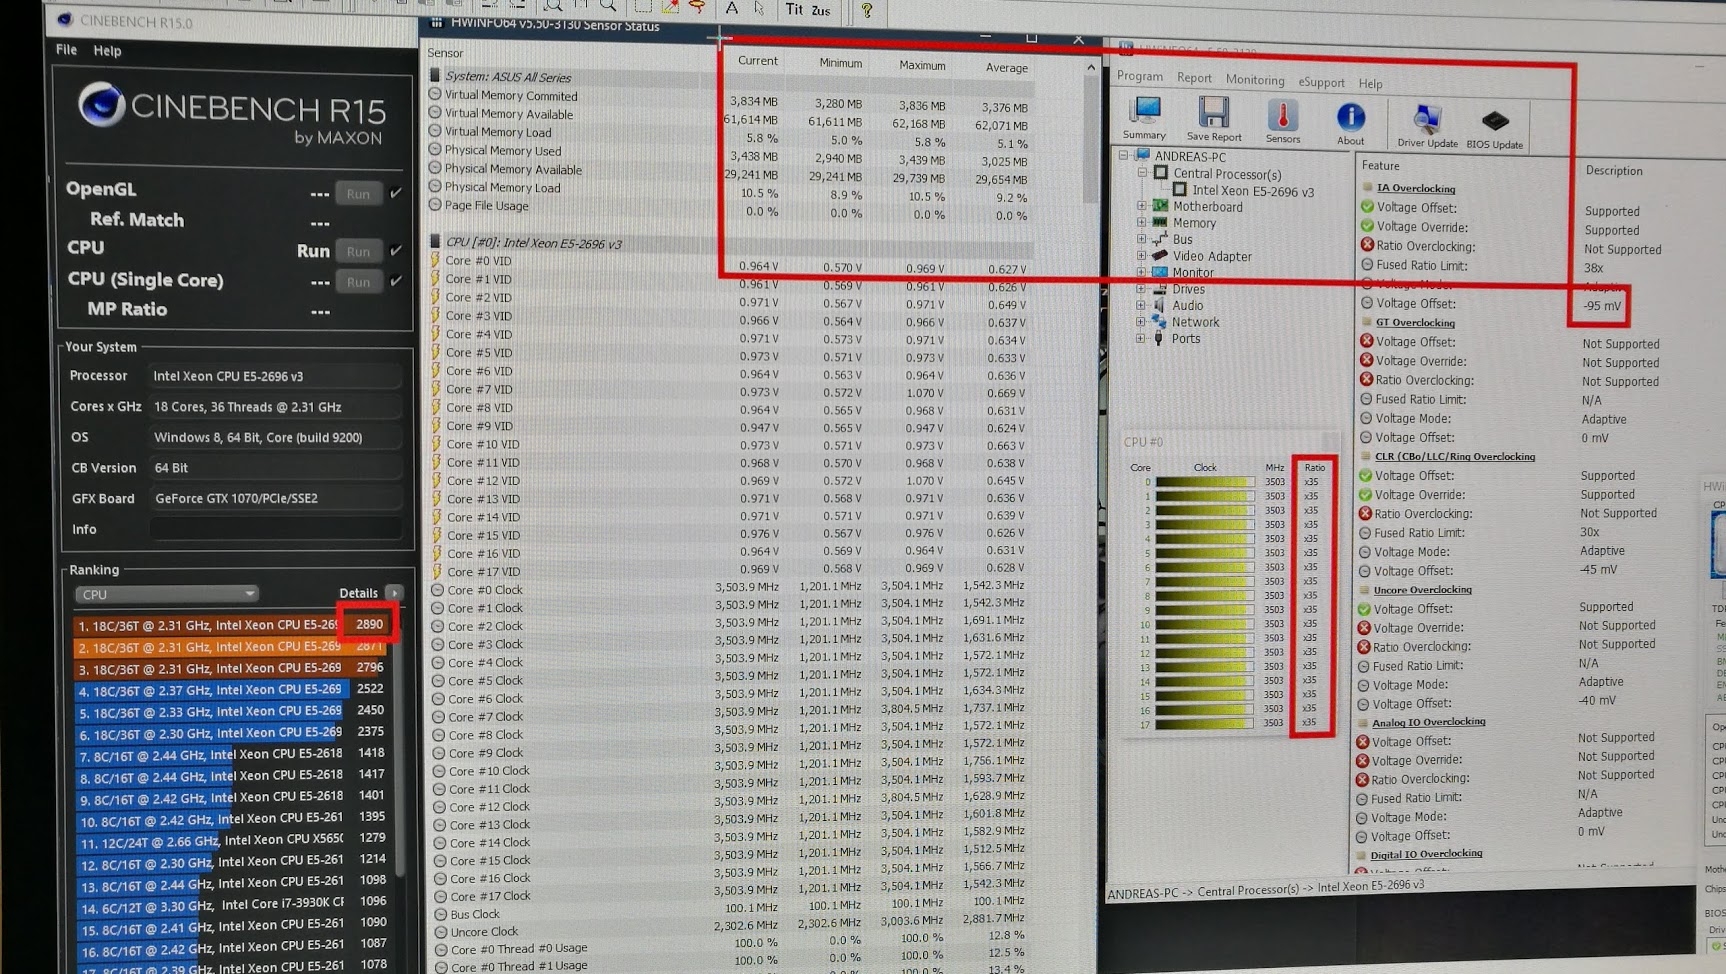Click the Info text field in Cinebench
Viewport: 1726px width, 974px height.
276,529
